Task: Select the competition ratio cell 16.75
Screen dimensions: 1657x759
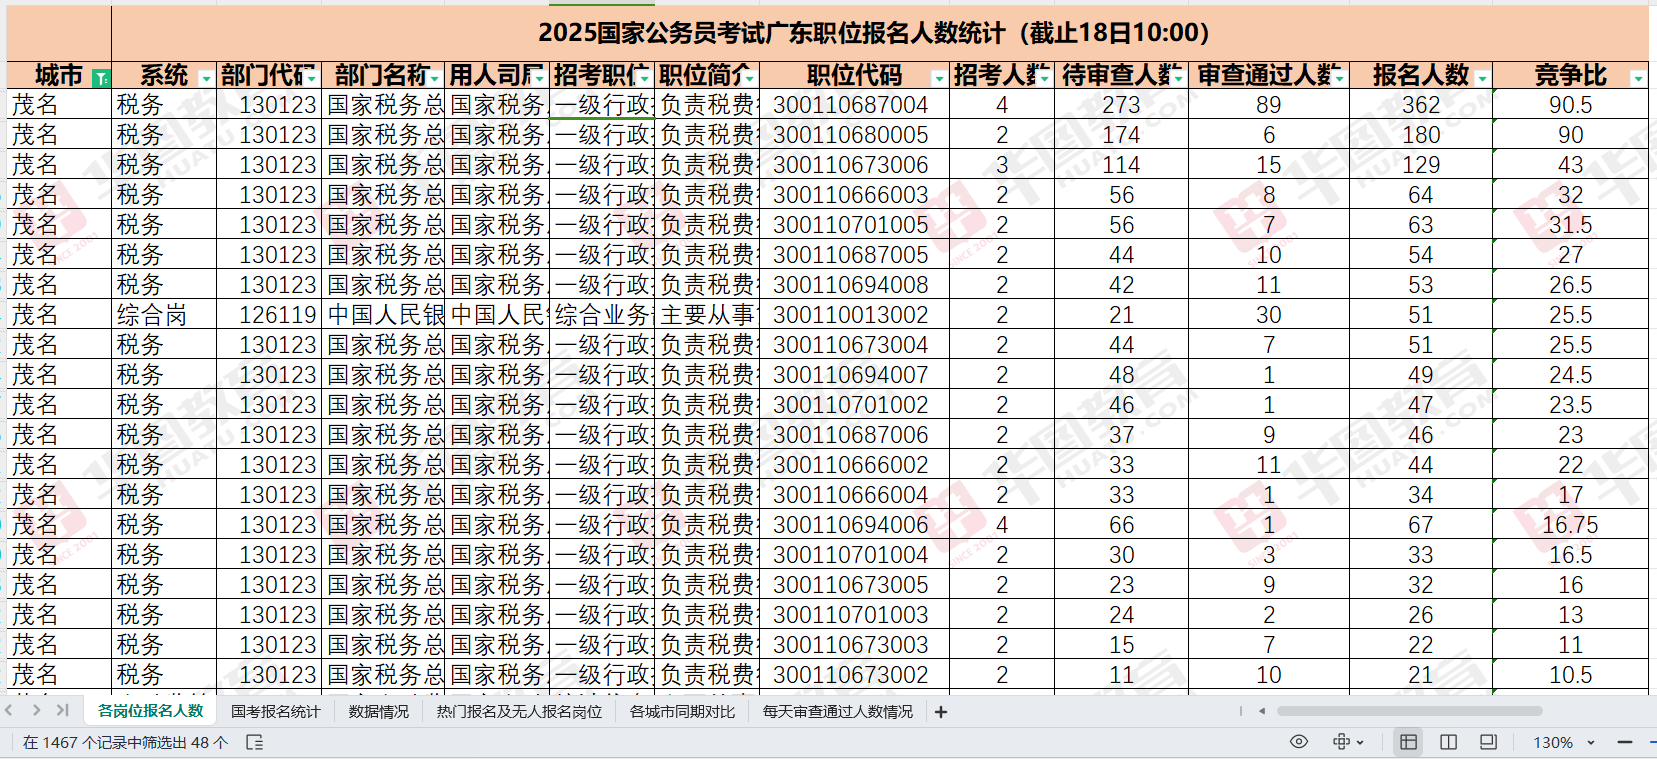Action: (1570, 525)
